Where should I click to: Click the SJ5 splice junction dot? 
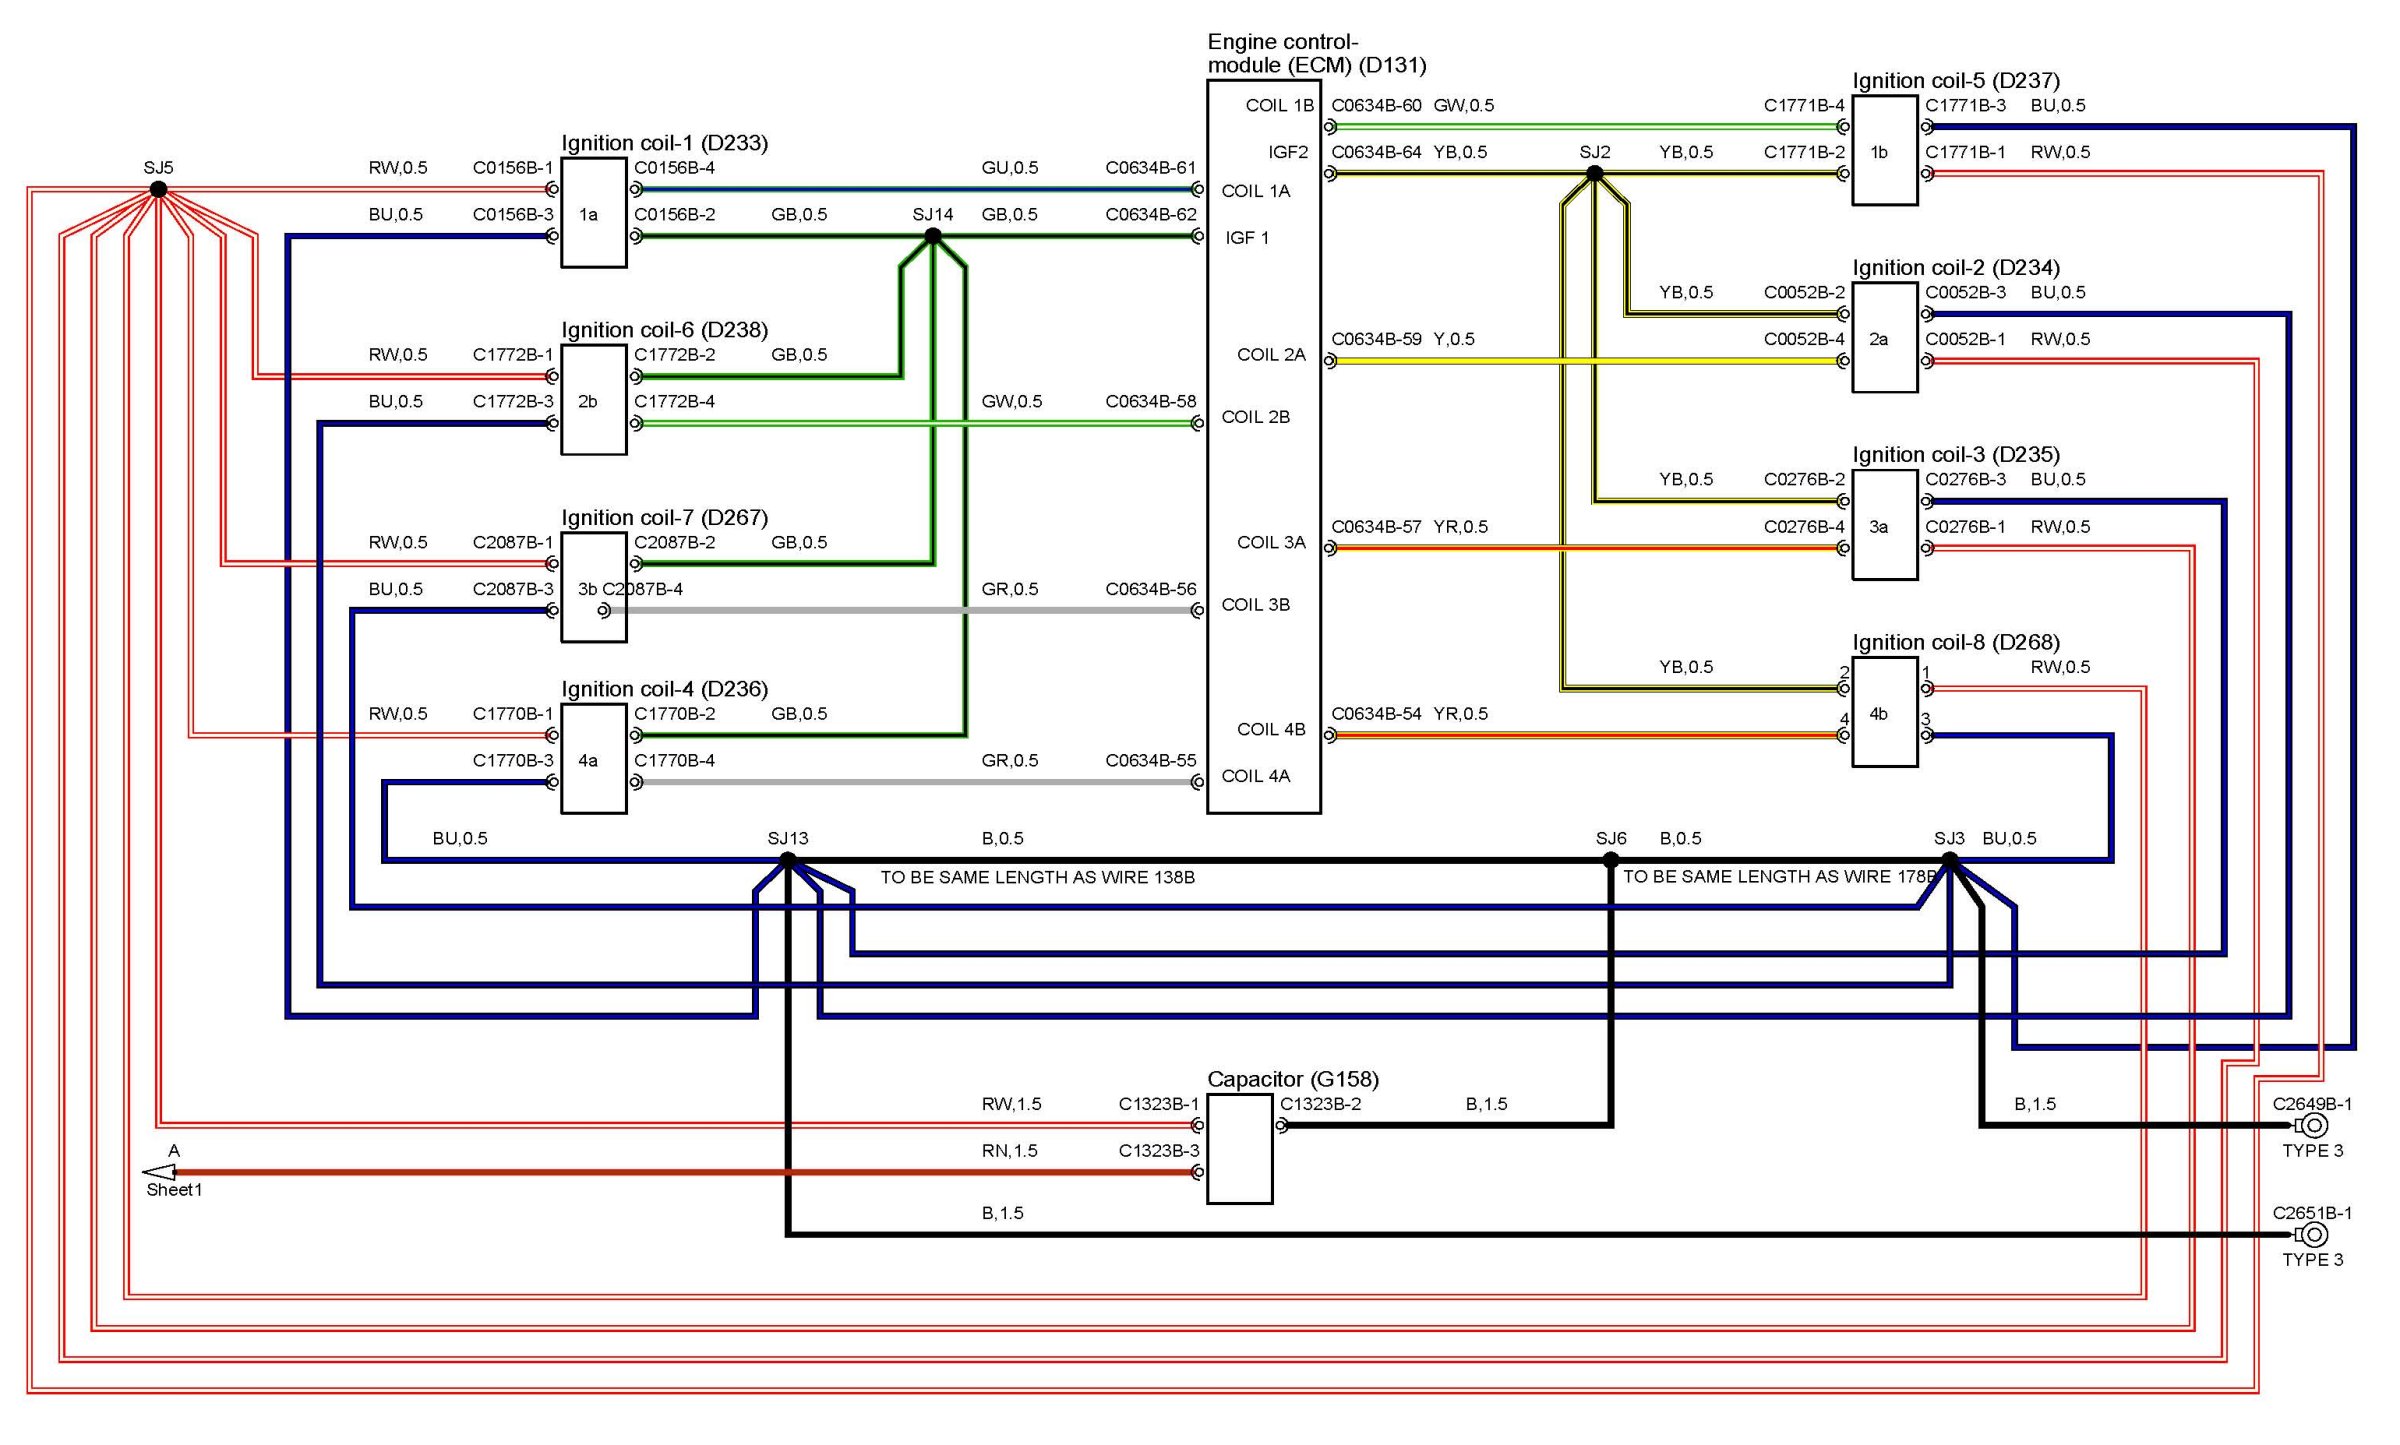click(x=158, y=189)
